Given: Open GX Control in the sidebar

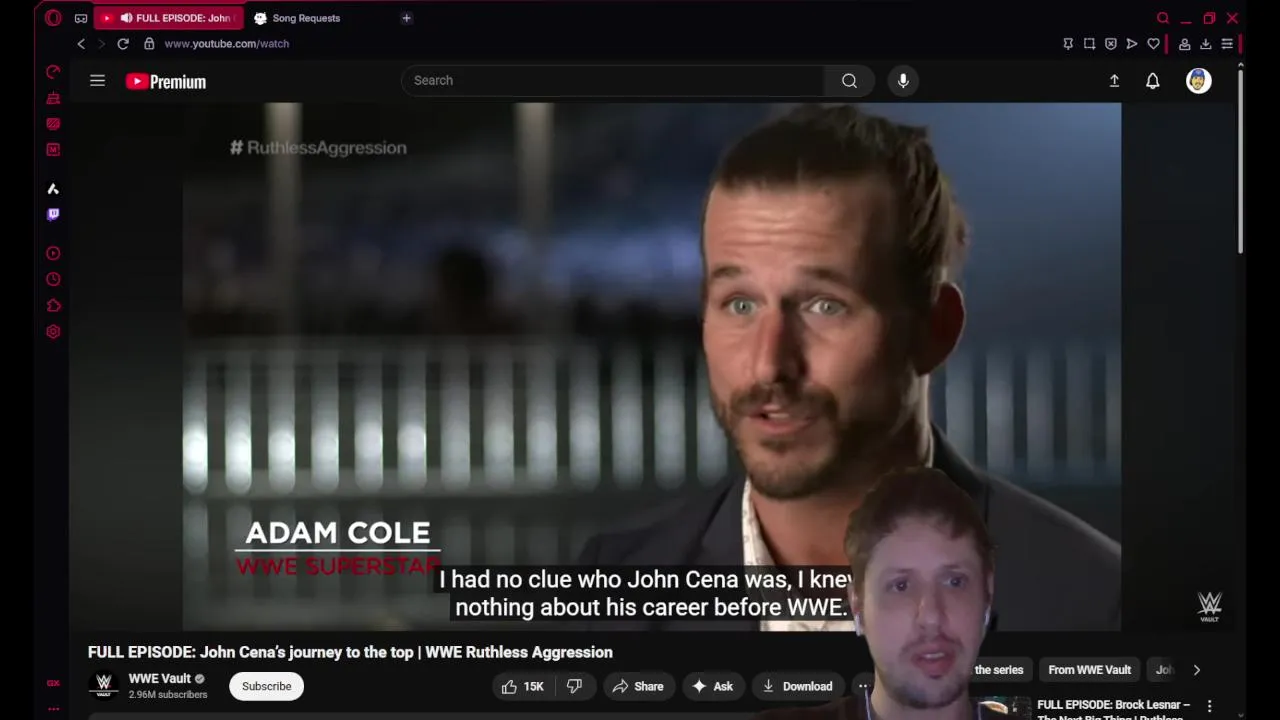Looking at the screenshot, I should (x=53, y=72).
